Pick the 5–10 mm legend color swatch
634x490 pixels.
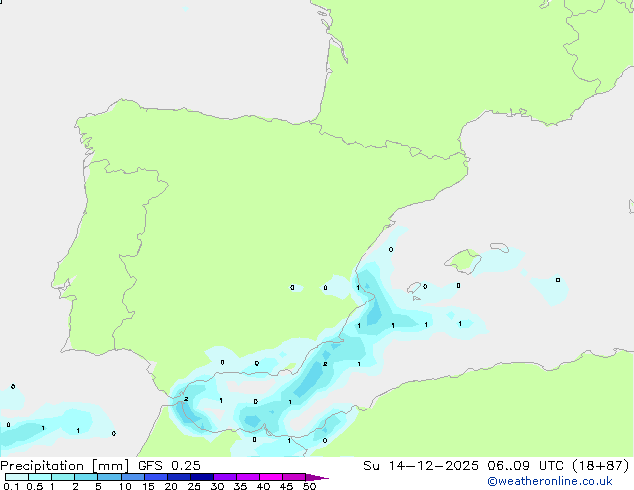click(x=109, y=477)
